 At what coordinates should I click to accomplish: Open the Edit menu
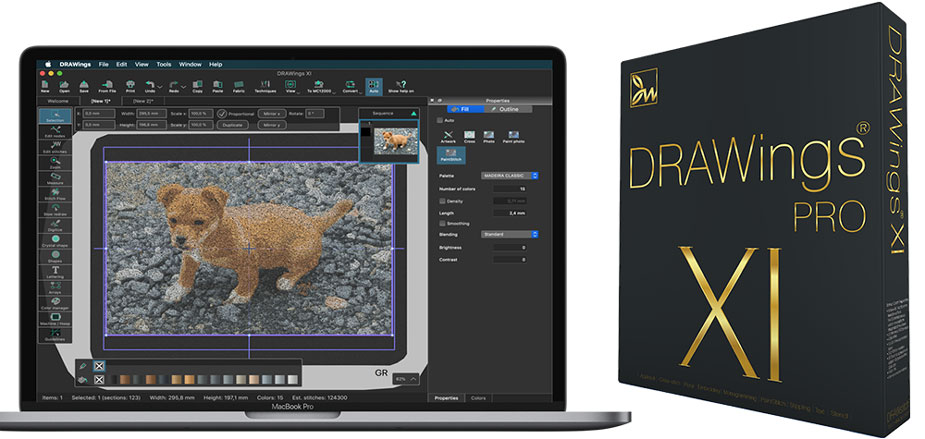[122, 64]
